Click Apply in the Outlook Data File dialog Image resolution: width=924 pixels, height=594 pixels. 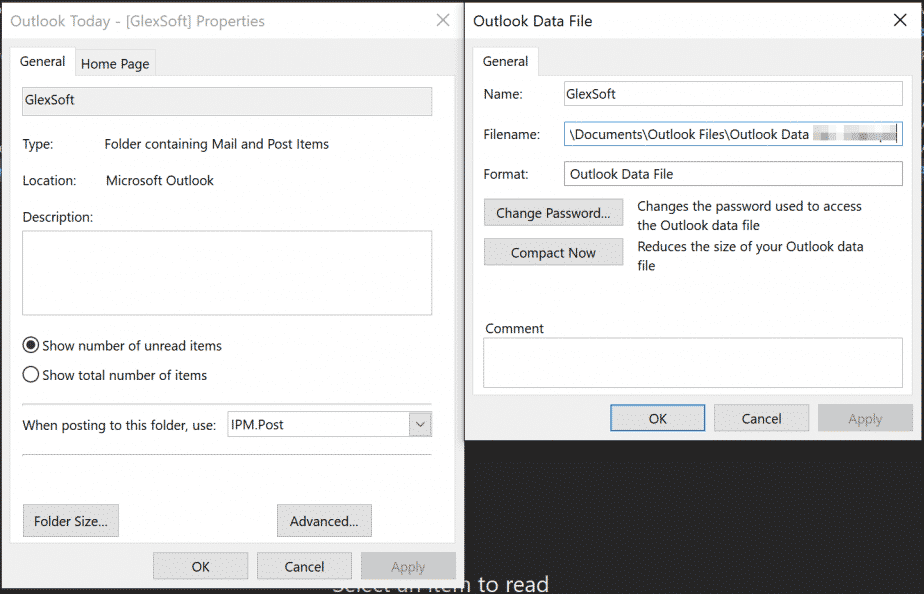coord(864,418)
